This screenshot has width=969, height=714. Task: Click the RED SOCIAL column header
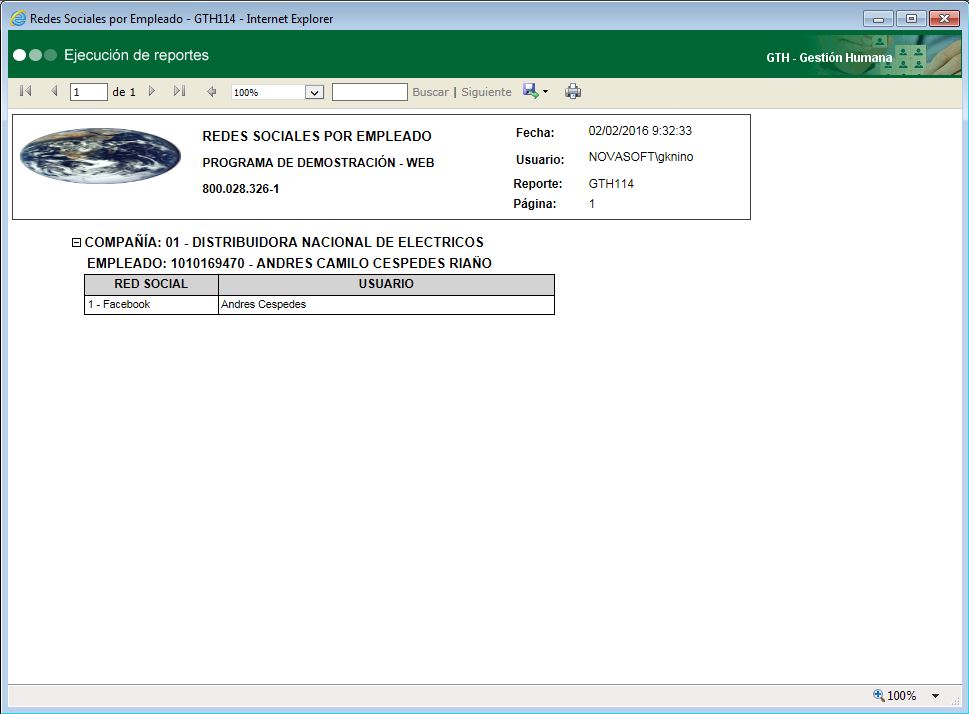(x=150, y=284)
